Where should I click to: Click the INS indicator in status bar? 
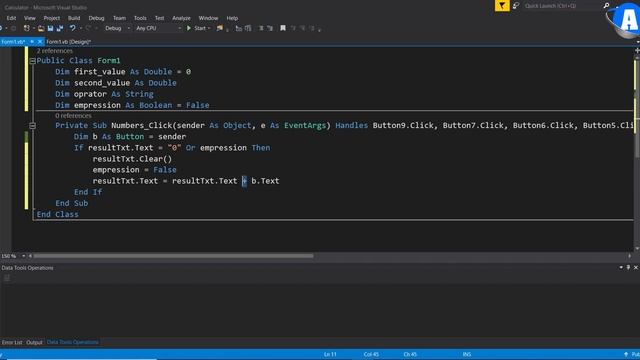467,354
